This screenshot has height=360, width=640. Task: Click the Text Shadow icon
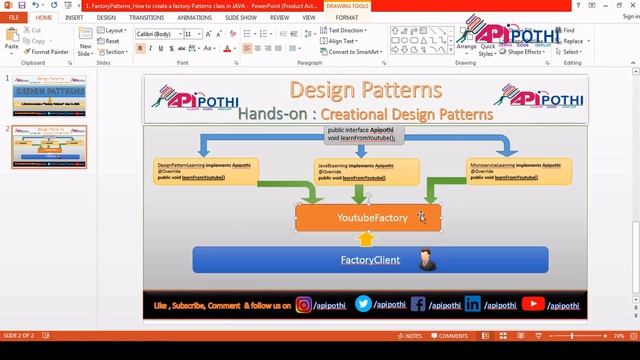click(x=171, y=49)
